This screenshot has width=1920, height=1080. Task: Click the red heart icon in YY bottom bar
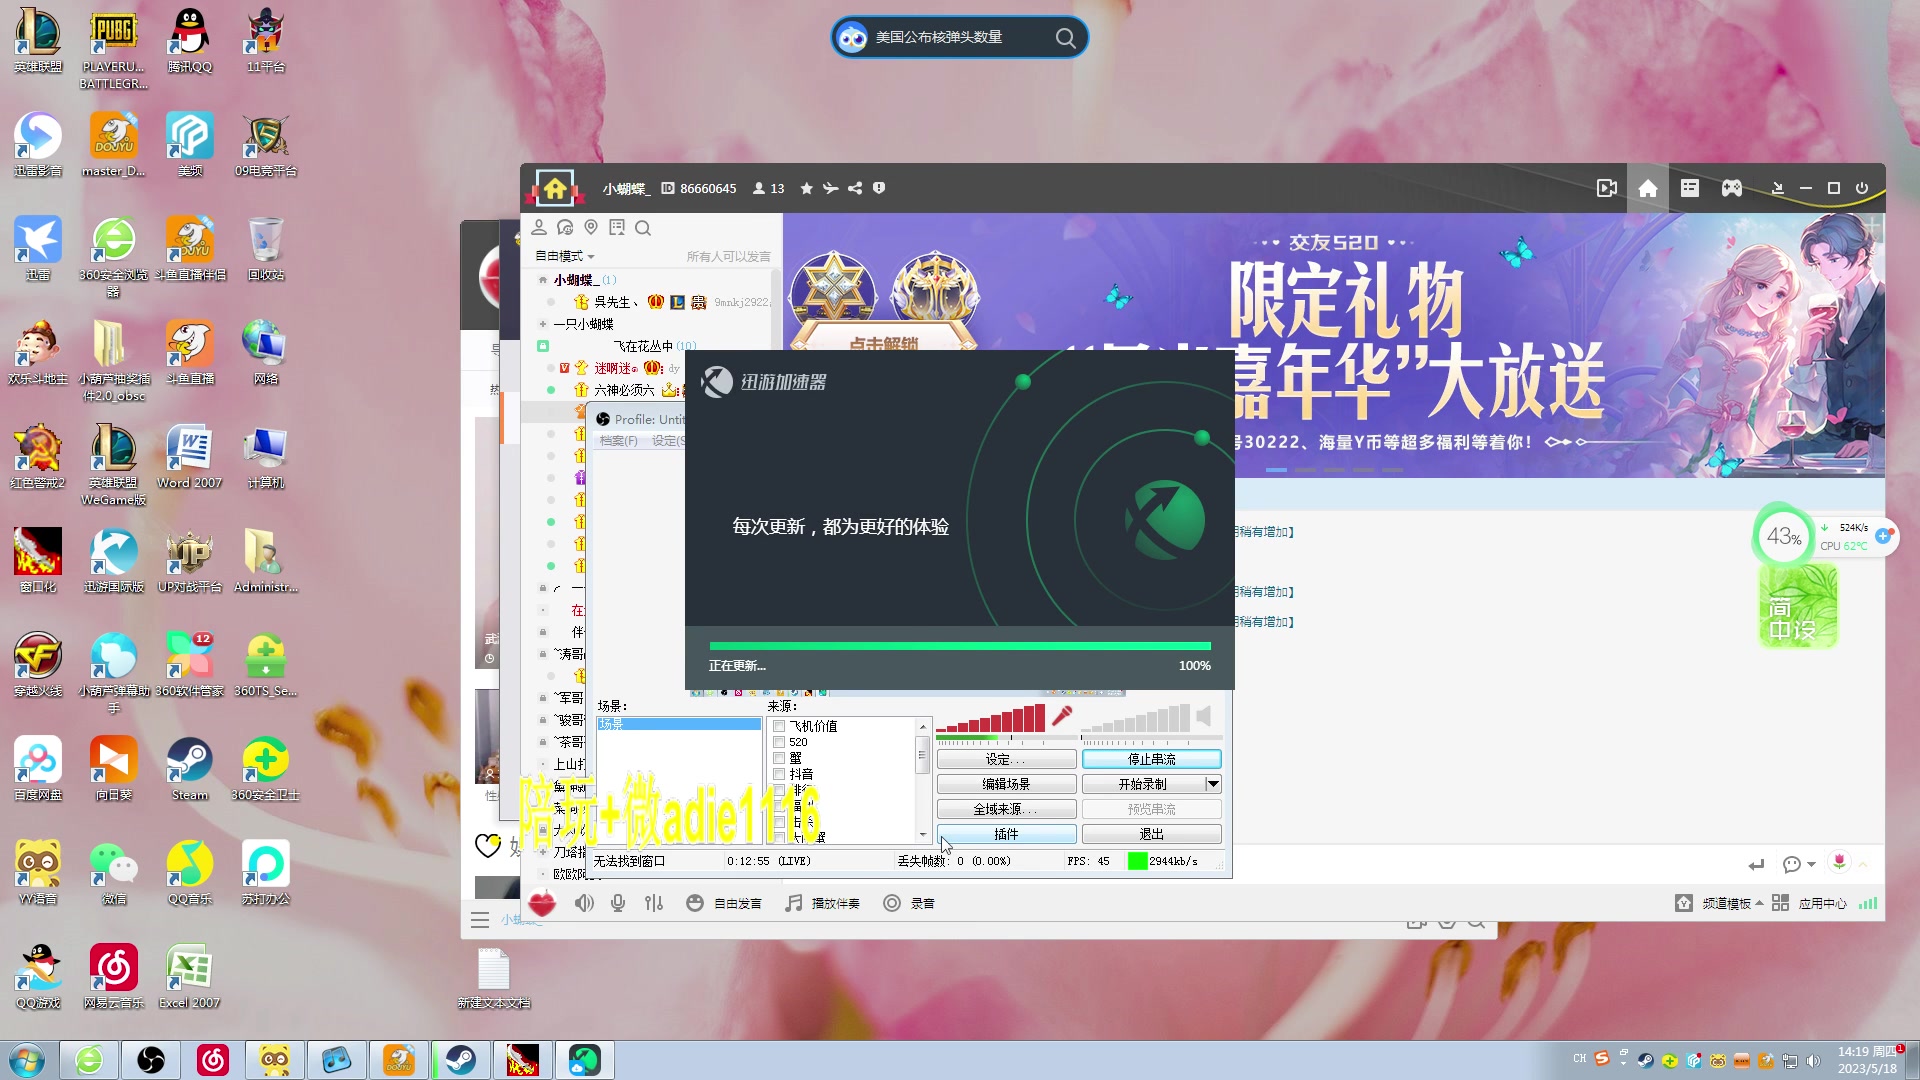click(x=542, y=903)
